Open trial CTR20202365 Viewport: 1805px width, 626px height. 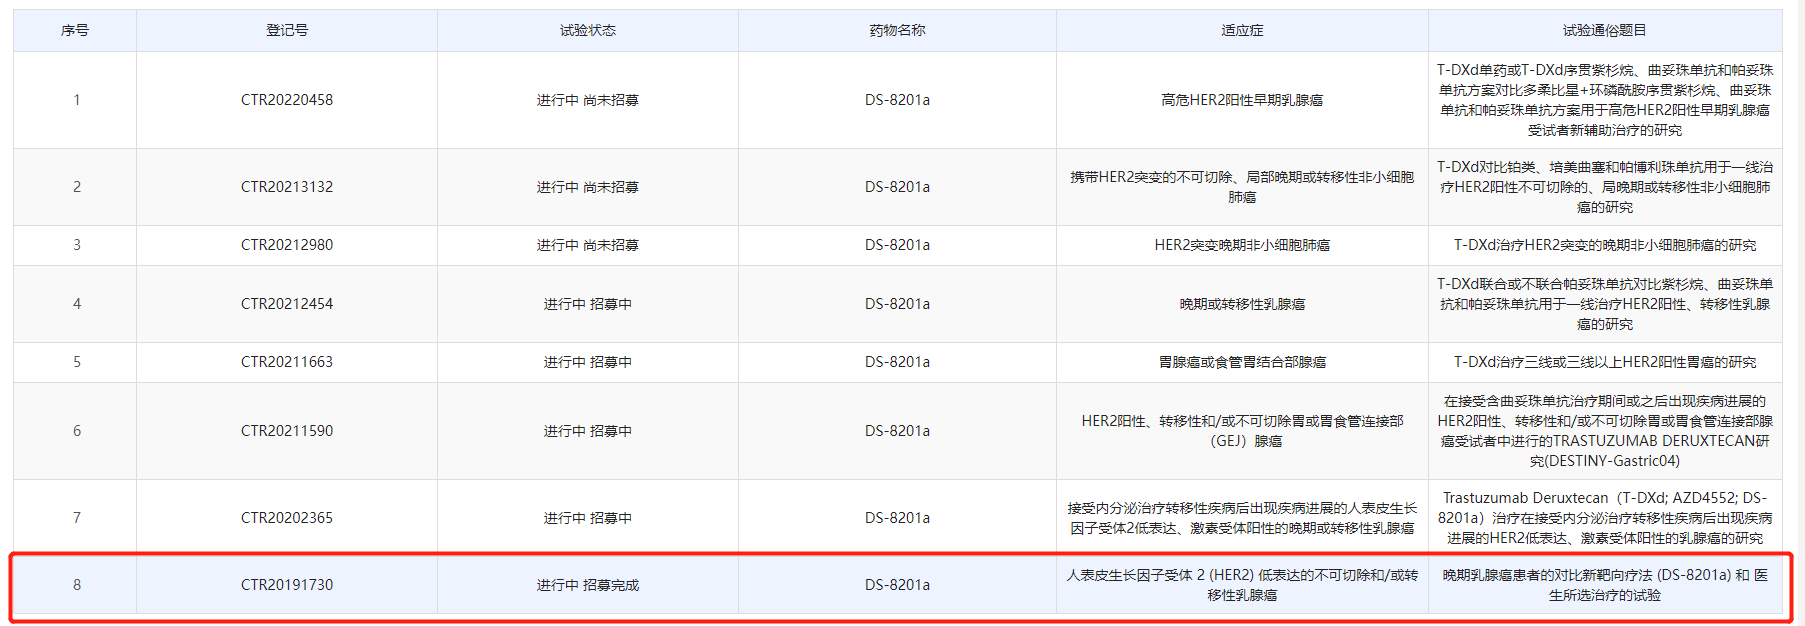tap(287, 518)
